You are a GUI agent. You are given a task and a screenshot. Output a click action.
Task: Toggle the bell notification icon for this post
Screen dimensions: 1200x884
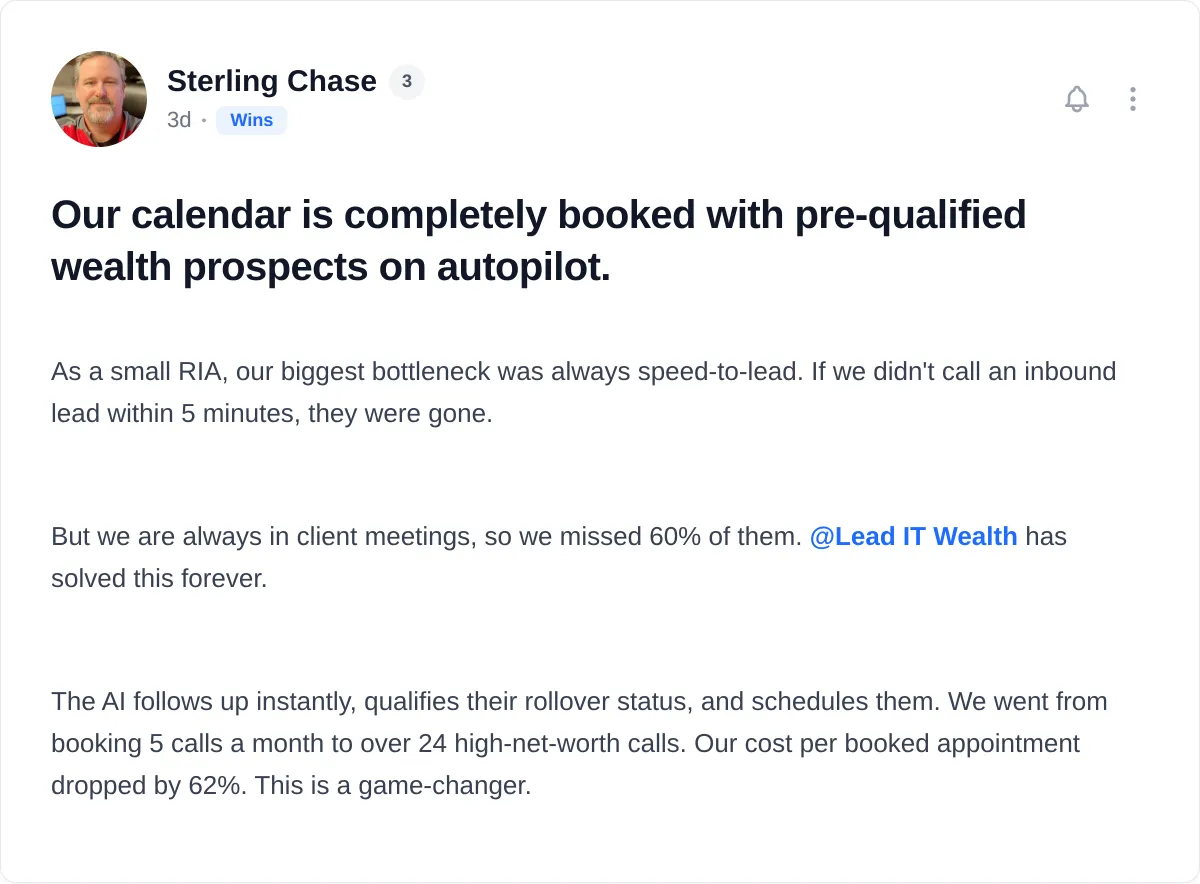1077,99
